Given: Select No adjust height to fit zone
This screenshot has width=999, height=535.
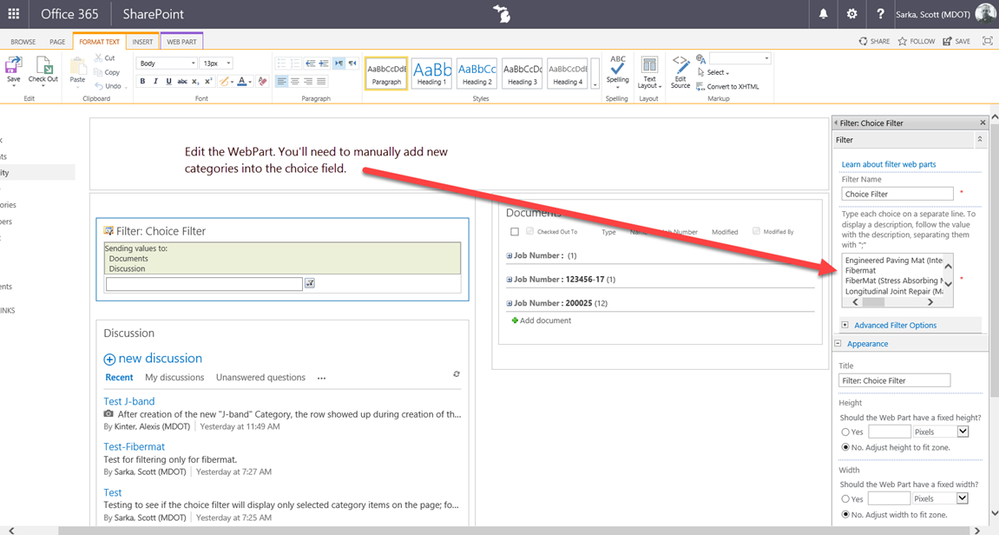Looking at the screenshot, I should point(845,448).
